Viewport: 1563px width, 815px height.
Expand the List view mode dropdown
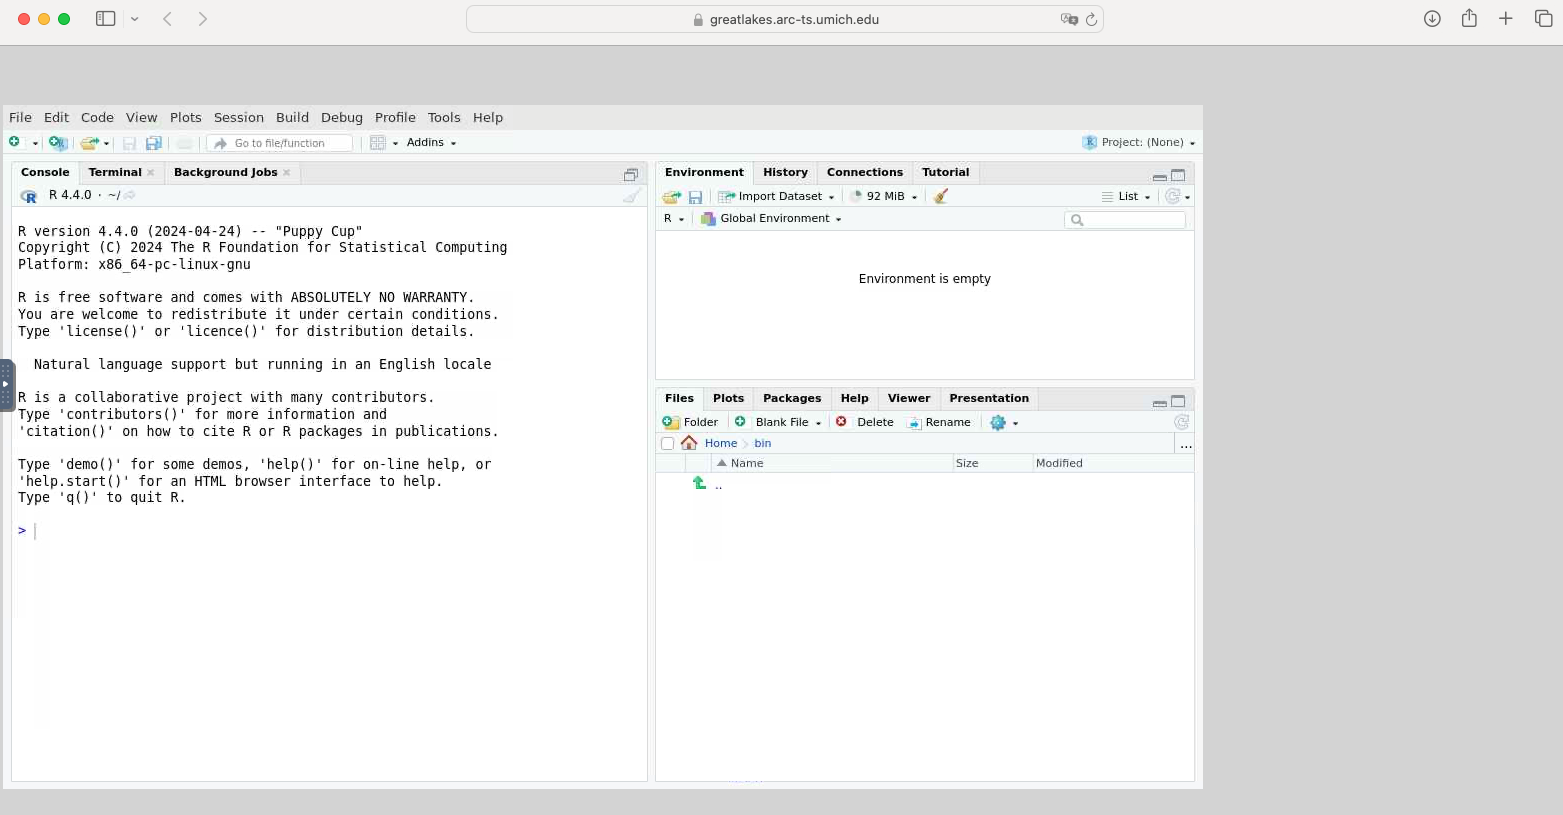point(1127,197)
